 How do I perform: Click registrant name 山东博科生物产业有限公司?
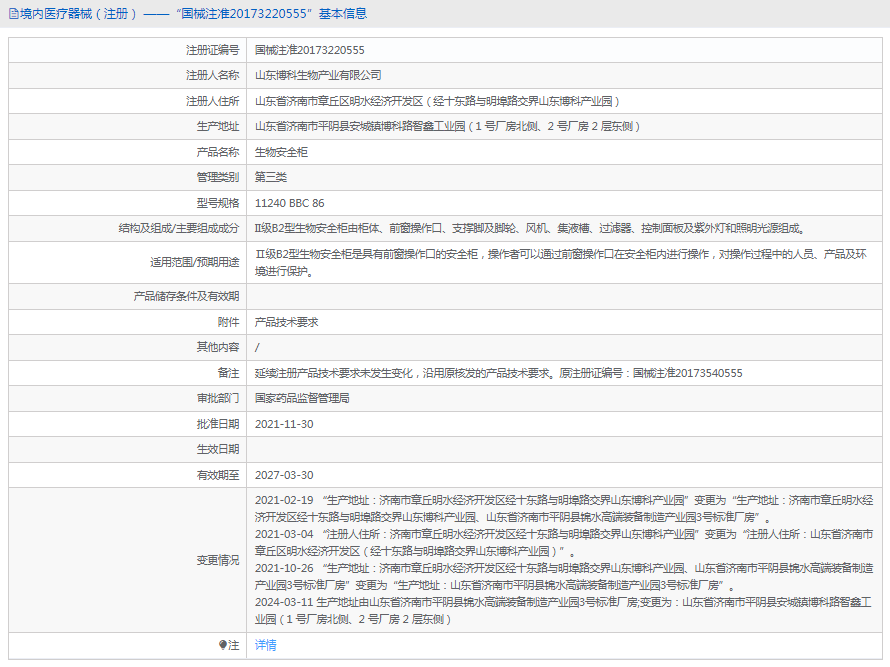[x=318, y=75]
